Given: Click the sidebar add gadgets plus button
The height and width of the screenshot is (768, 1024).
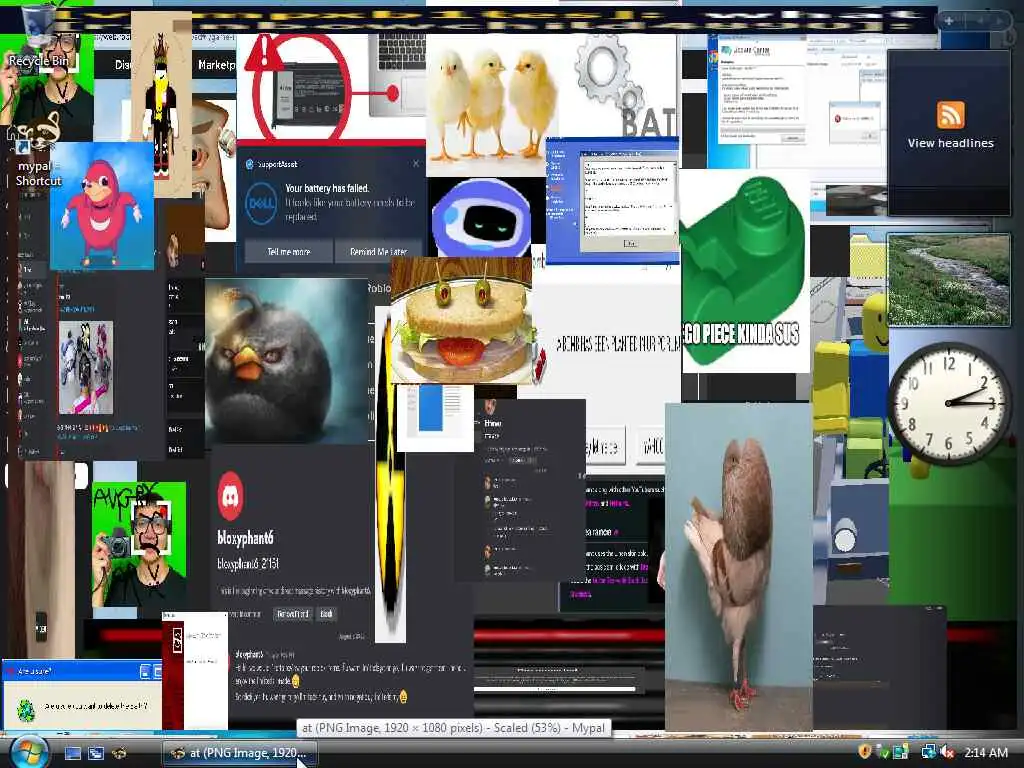Looking at the screenshot, I should [x=949, y=21].
